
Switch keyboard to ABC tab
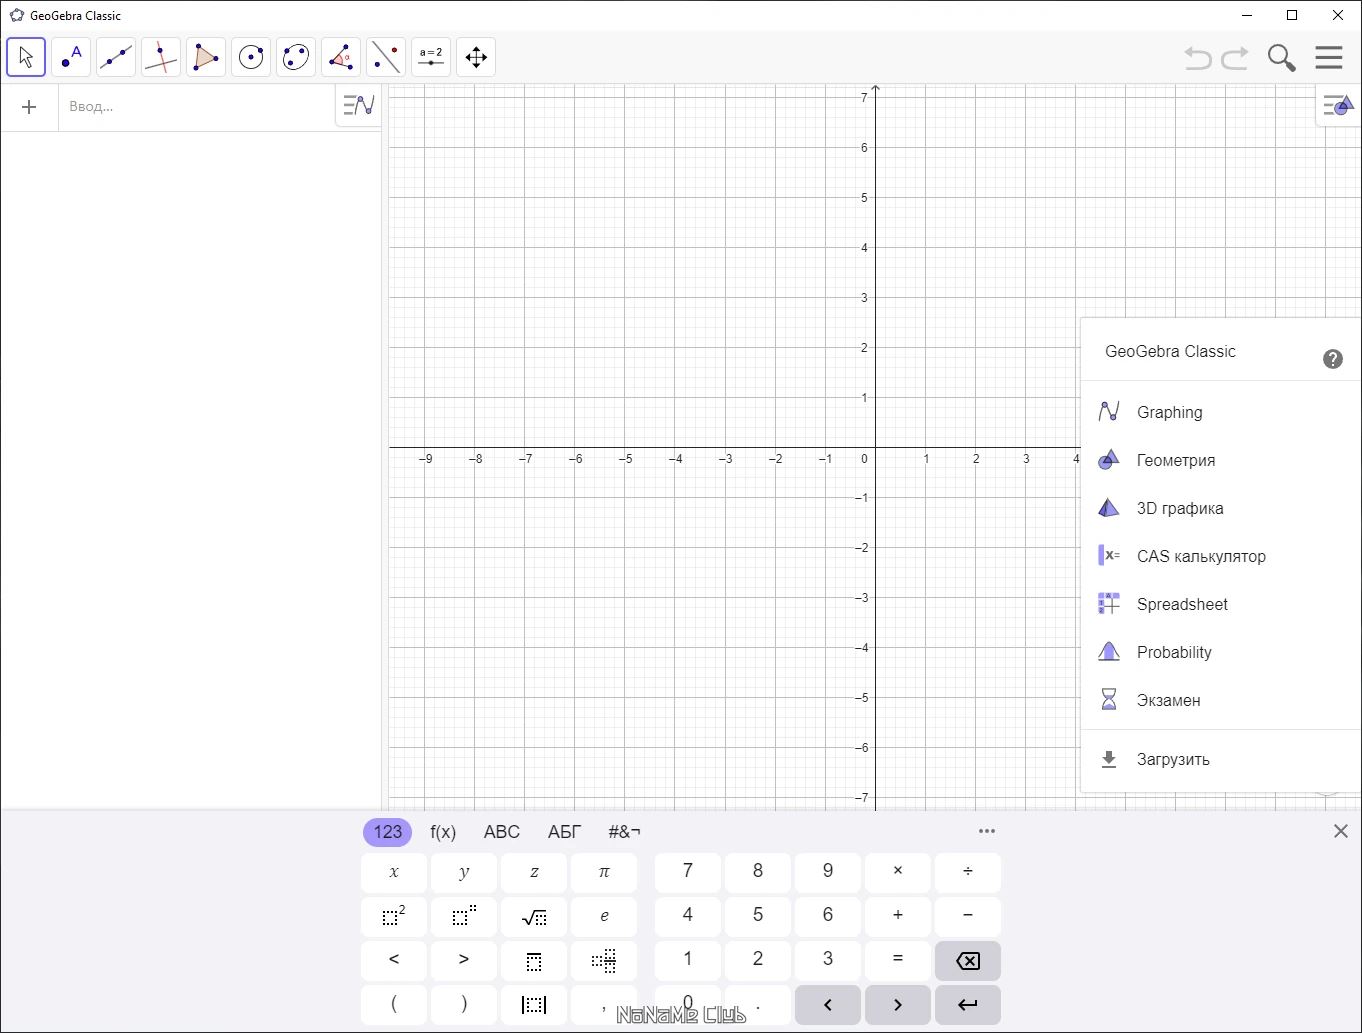tap(502, 832)
